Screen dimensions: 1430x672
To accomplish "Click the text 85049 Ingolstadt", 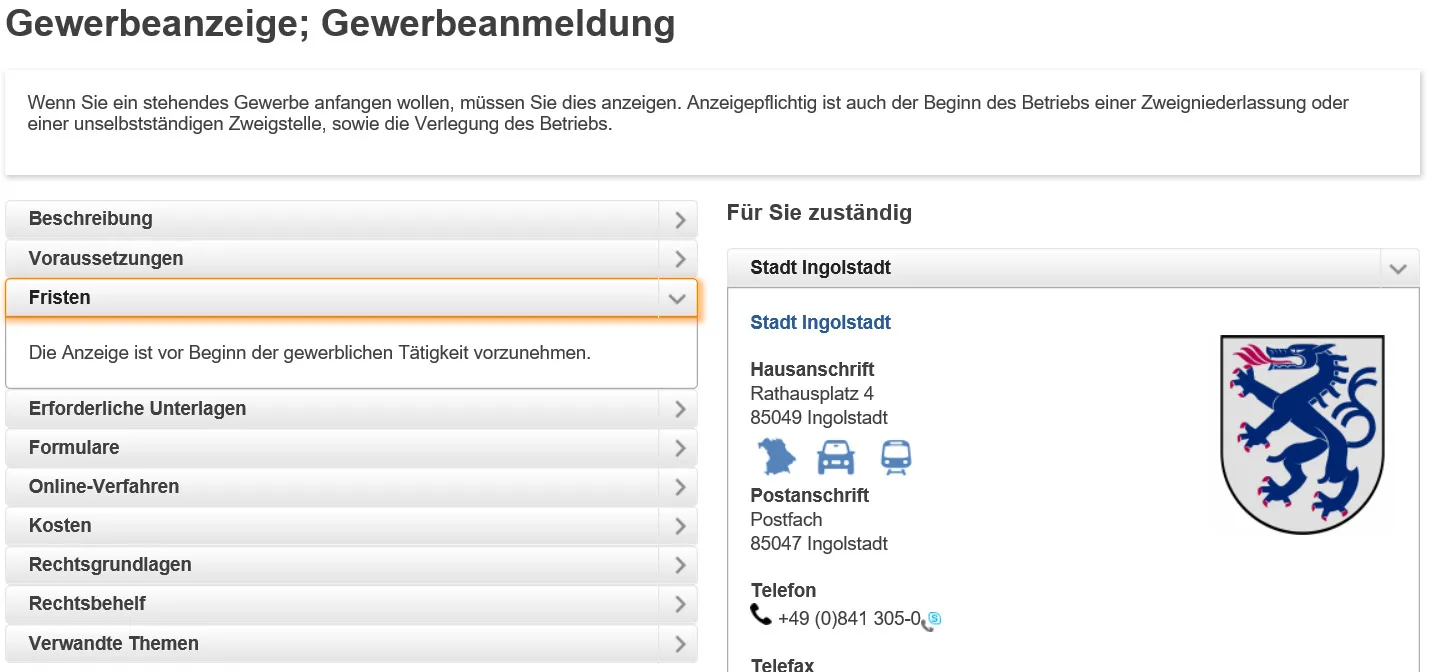I will pyautogui.click(x=819, y=417).
